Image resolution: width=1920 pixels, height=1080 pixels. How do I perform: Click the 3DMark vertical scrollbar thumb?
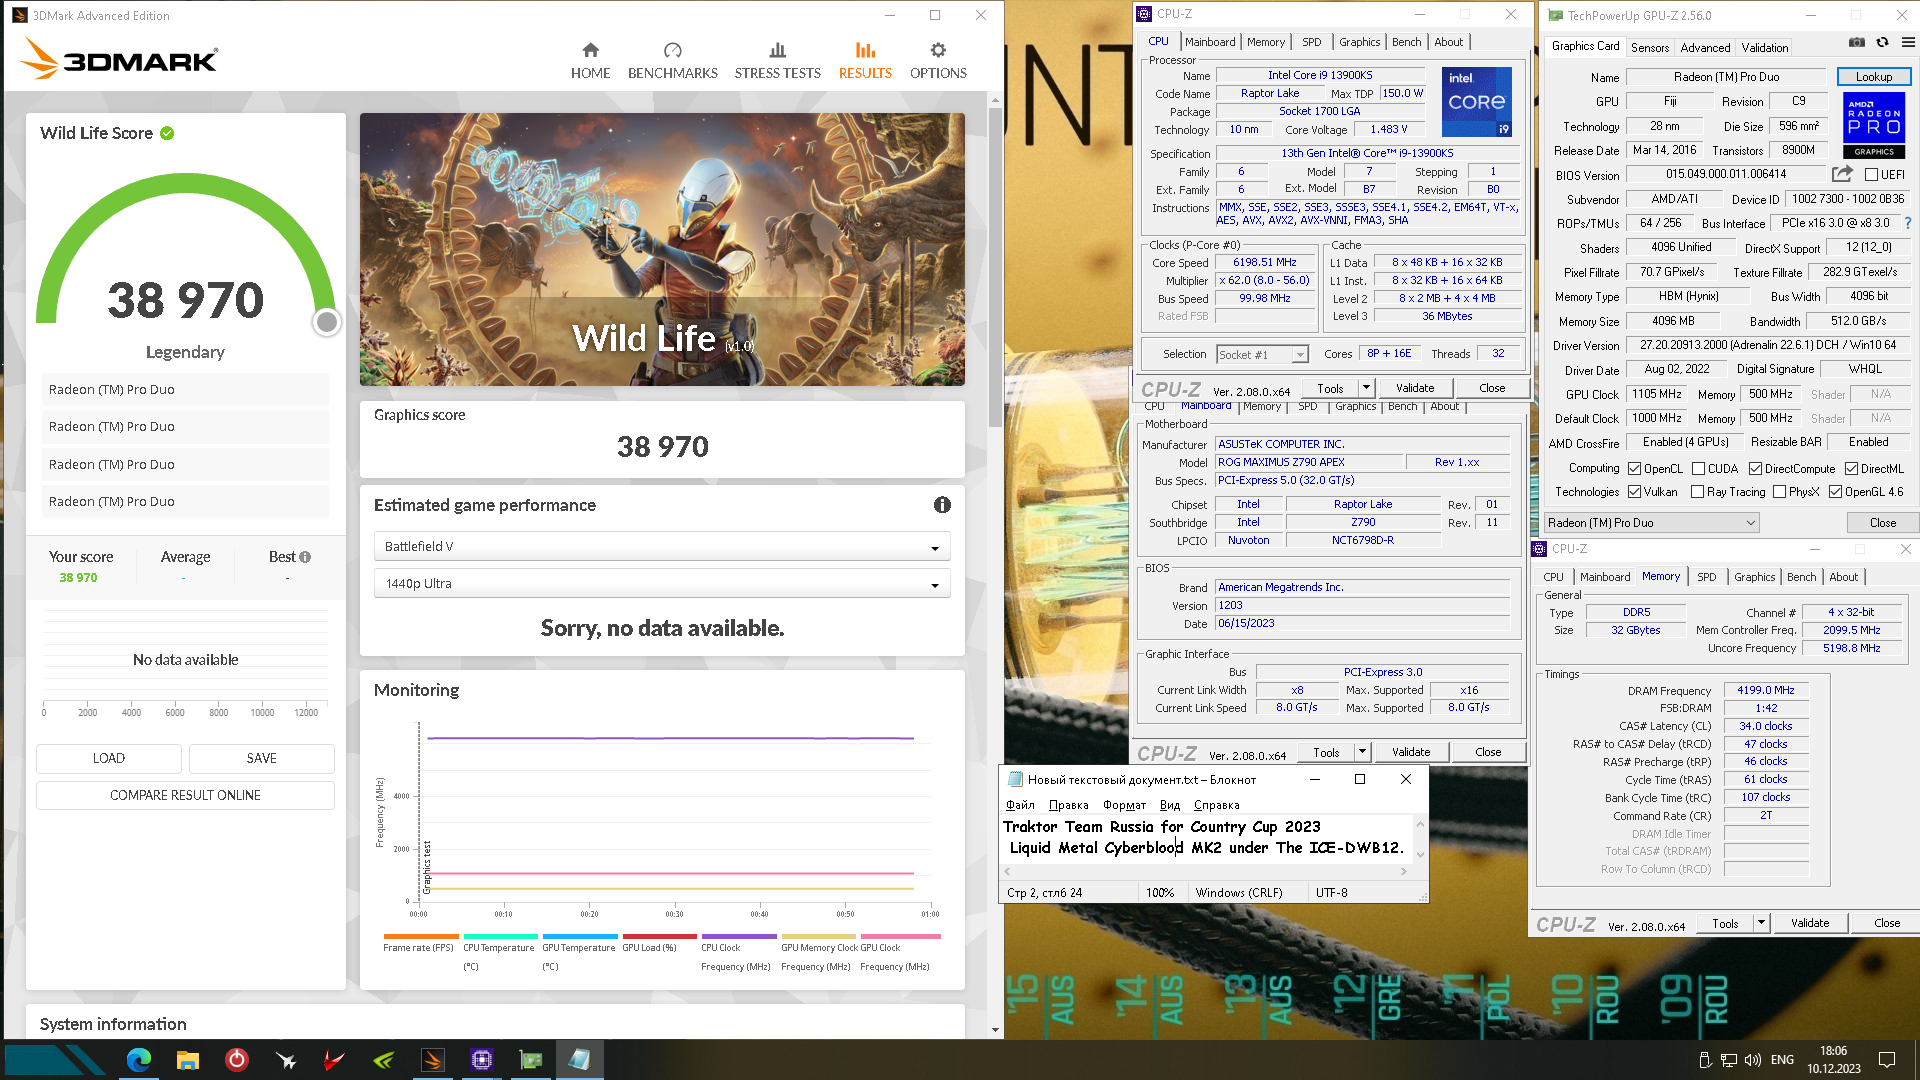coord(994,265)
